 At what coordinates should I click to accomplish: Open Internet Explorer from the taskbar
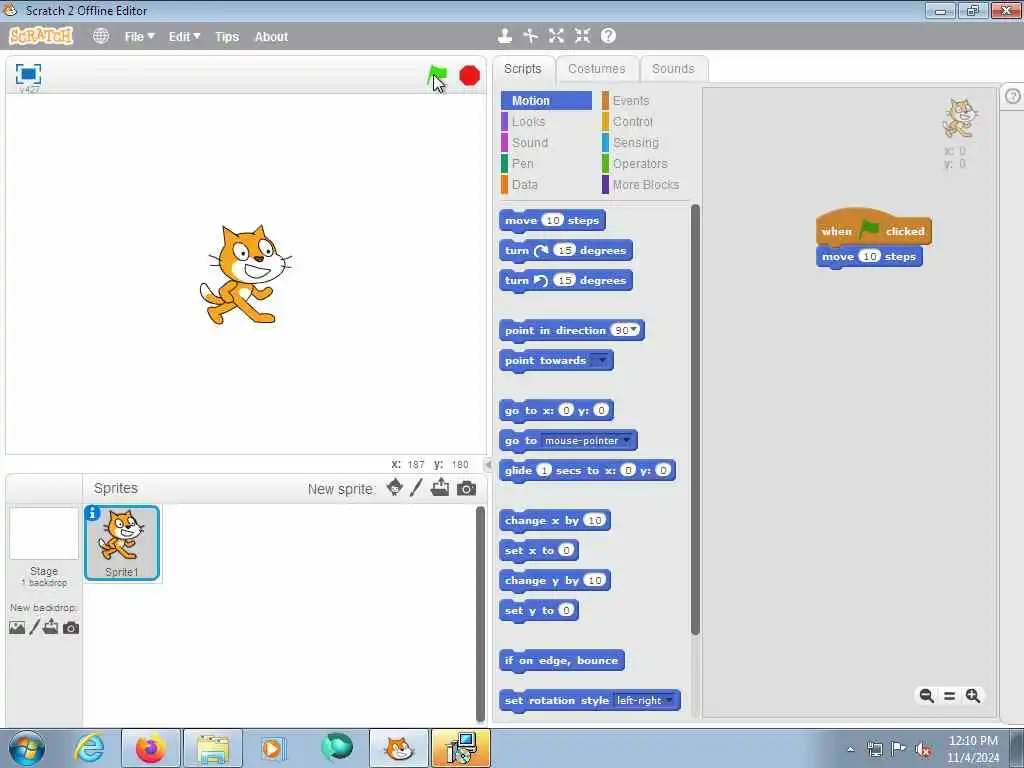coord(89,748)
